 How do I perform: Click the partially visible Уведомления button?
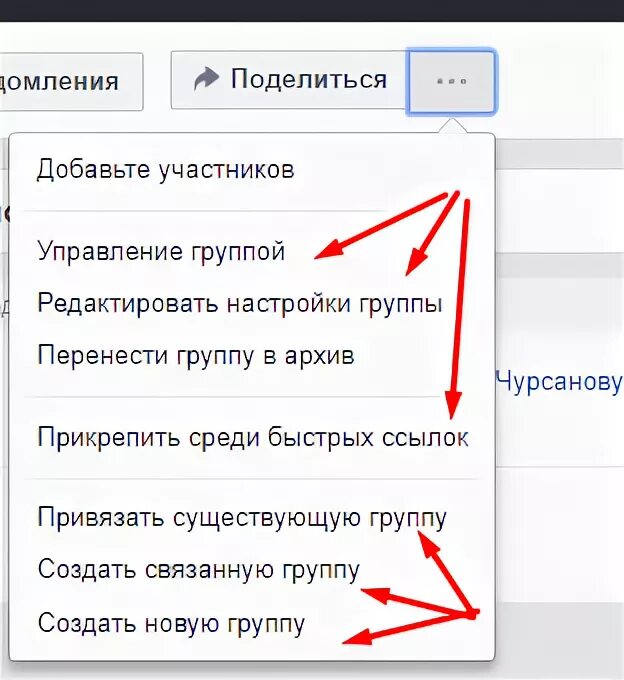70,82
